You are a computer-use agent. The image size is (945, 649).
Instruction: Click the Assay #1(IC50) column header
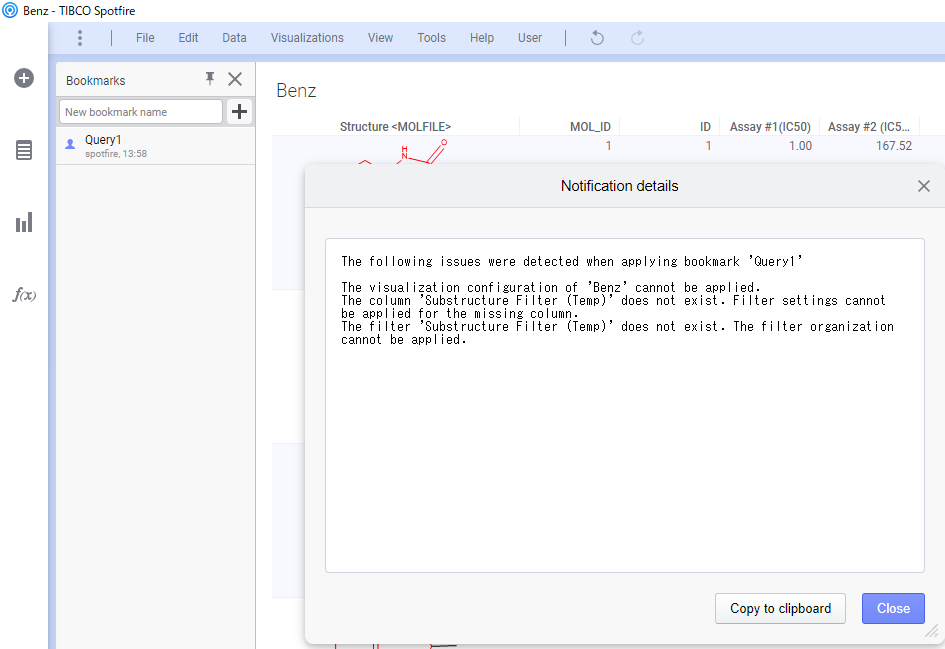770,127
